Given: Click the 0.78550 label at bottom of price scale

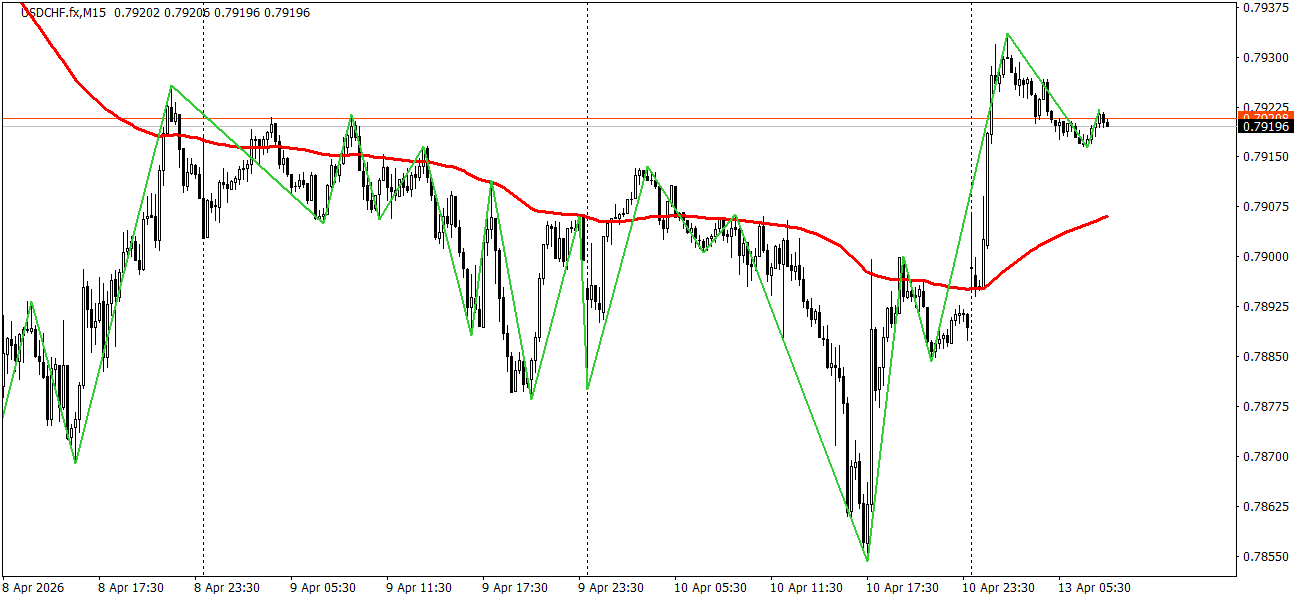Looking at the screenshot, I should pyautogui.click(x=1264, y=548).
